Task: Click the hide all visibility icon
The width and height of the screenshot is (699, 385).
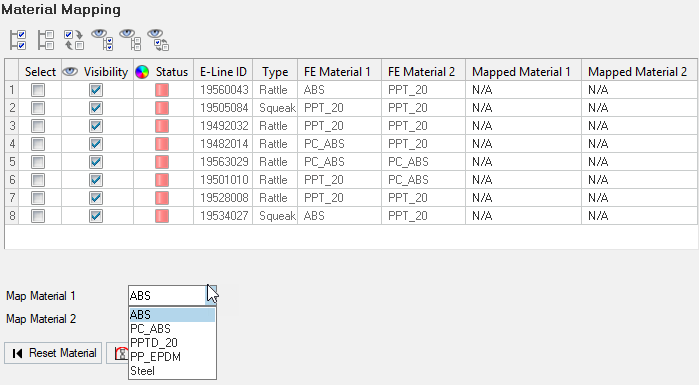Action: (x=130, y=40)
